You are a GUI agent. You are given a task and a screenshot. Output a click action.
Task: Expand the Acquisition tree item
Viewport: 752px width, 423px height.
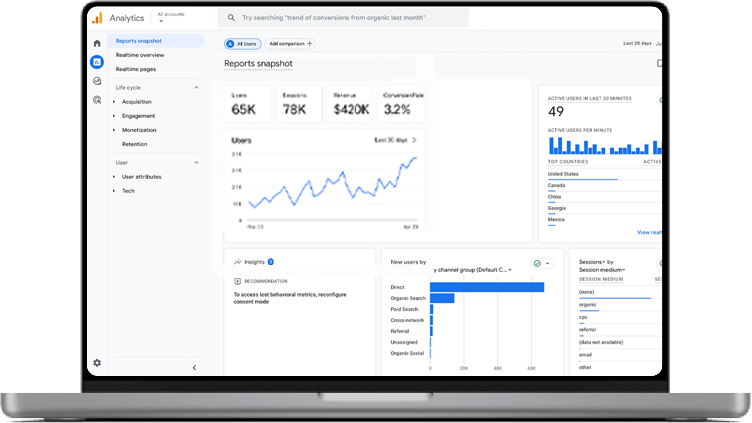[x=114, y=102]
